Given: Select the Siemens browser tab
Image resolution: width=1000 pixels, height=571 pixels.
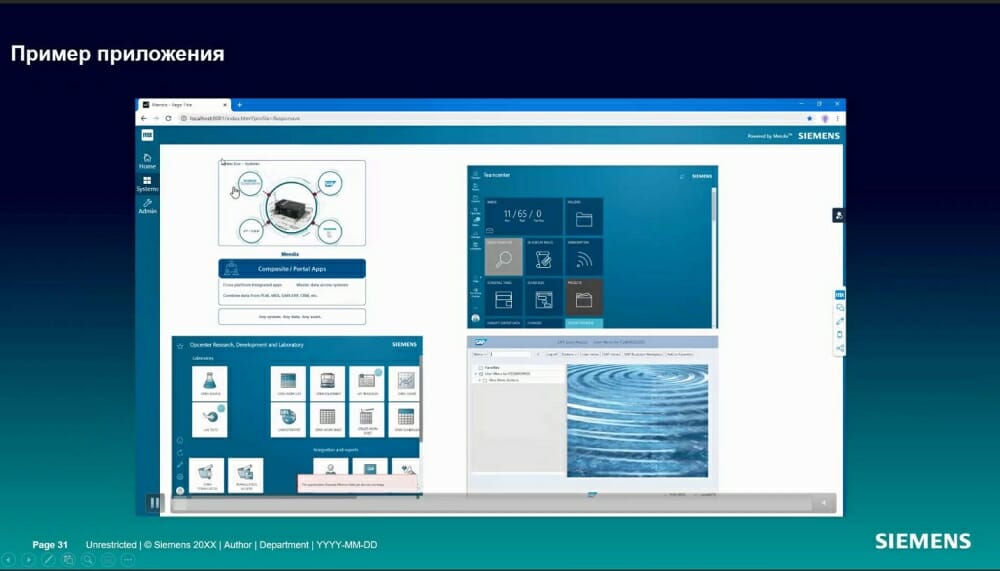Looking at the screenshot, I should point(185,105).
